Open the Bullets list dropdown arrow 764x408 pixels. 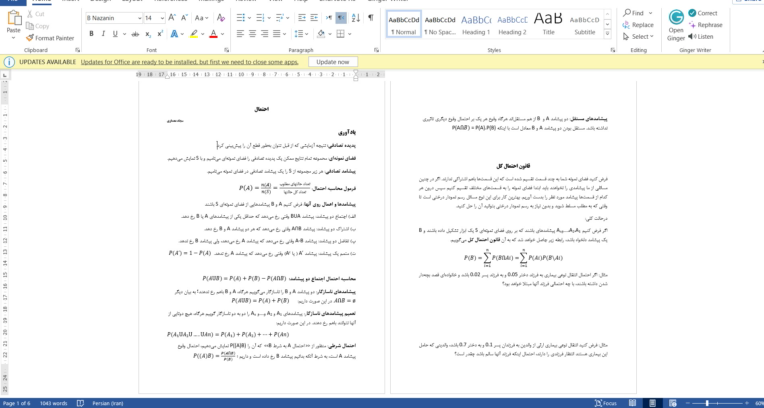(x=250, y=18)
